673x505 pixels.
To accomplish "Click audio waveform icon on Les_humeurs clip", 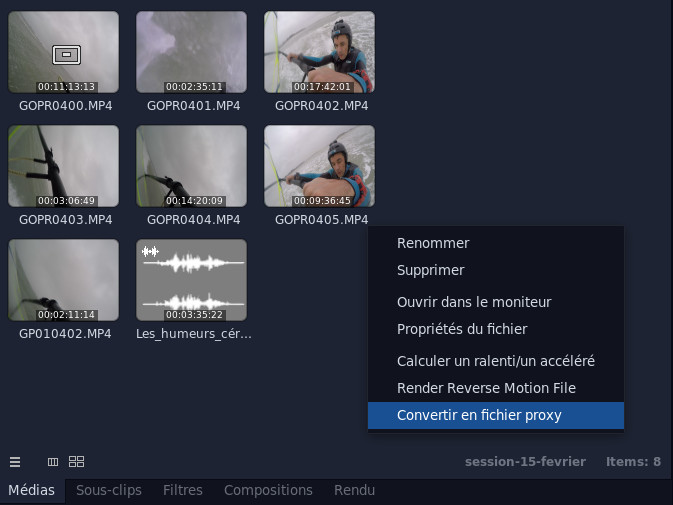I will 150,251.
